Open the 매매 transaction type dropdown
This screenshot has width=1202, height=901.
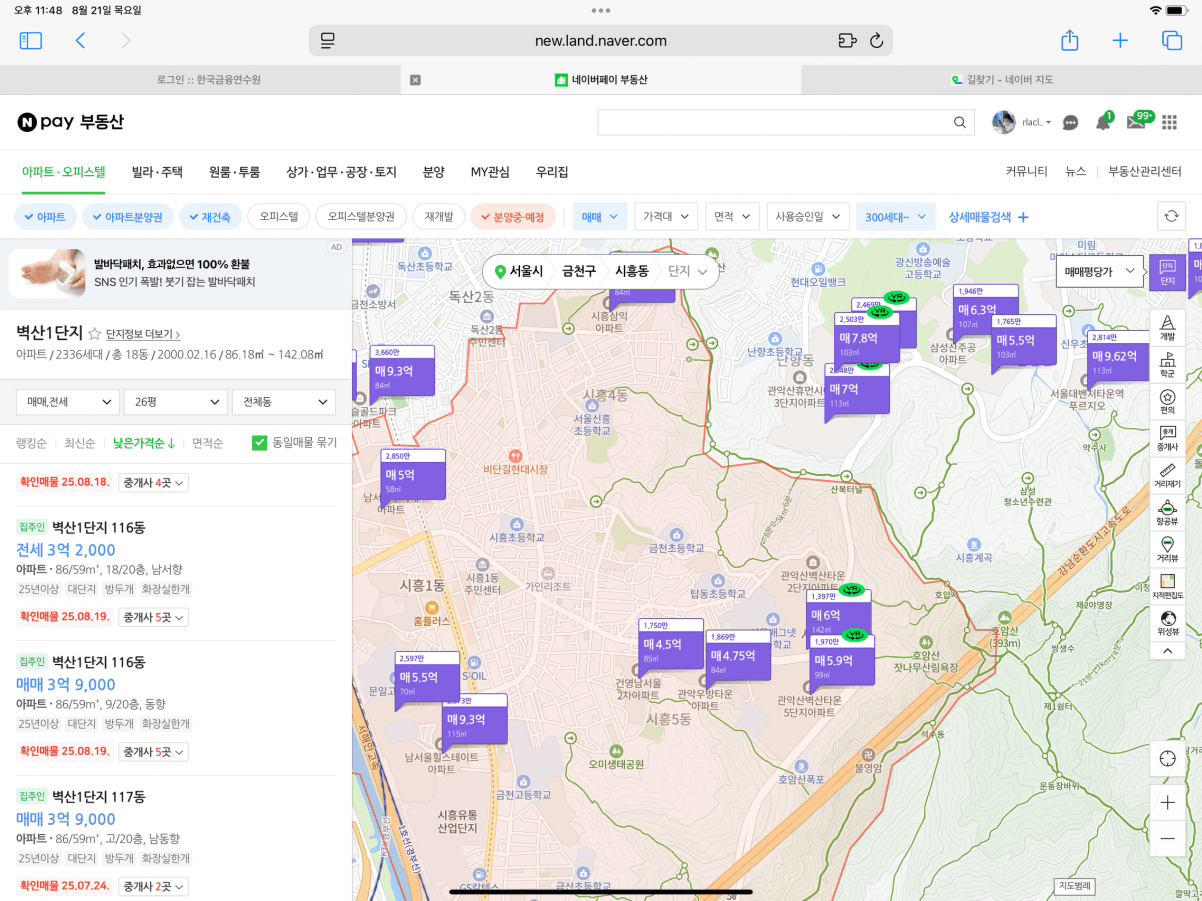click(x=601, y=216)
